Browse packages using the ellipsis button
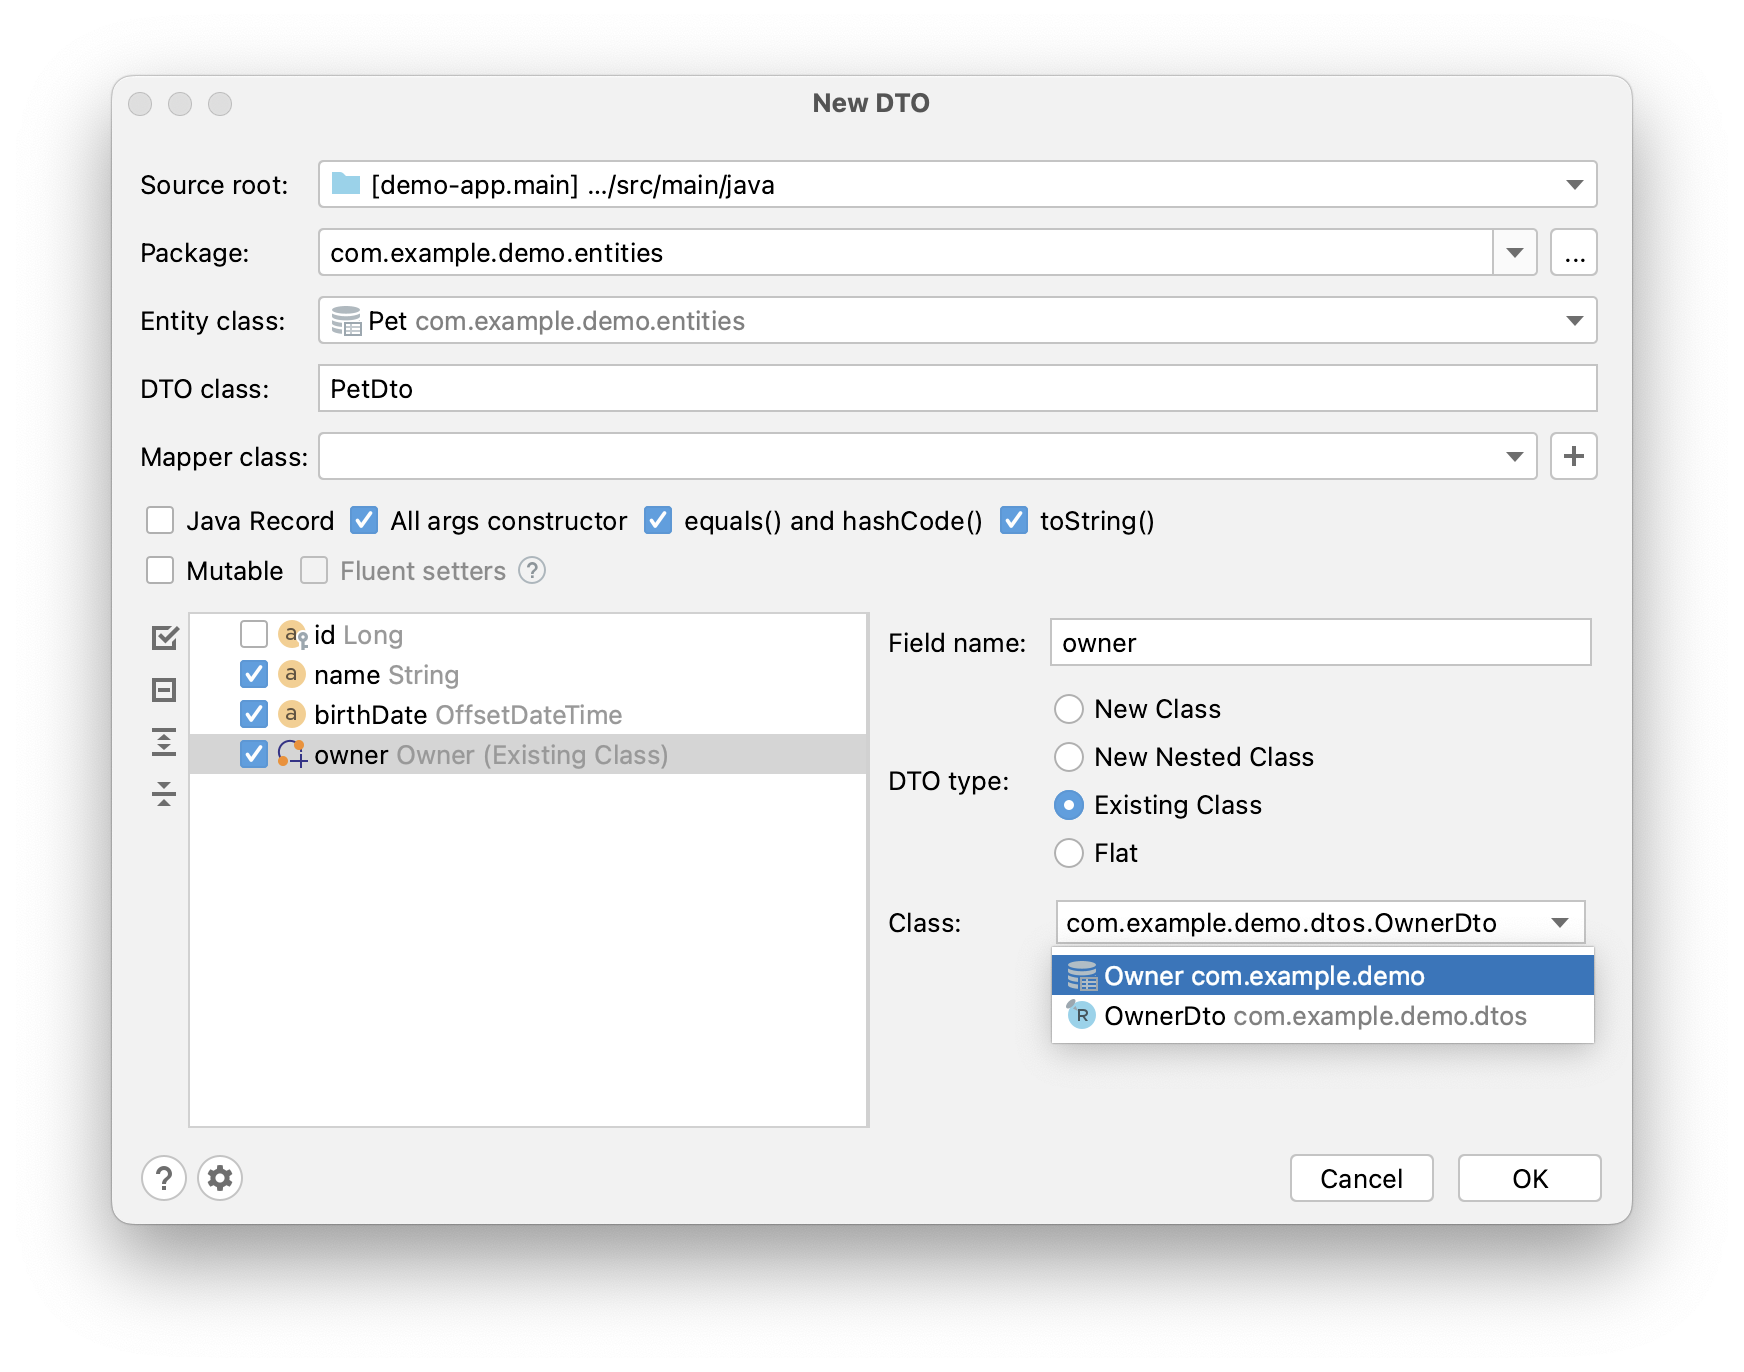Screen dimensions: 1744x1372 (x=1573, y=252)
